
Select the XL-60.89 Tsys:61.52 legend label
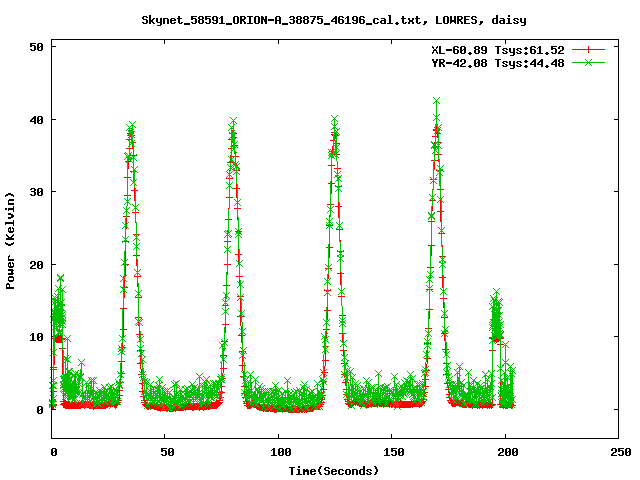[x=498, y=50]
